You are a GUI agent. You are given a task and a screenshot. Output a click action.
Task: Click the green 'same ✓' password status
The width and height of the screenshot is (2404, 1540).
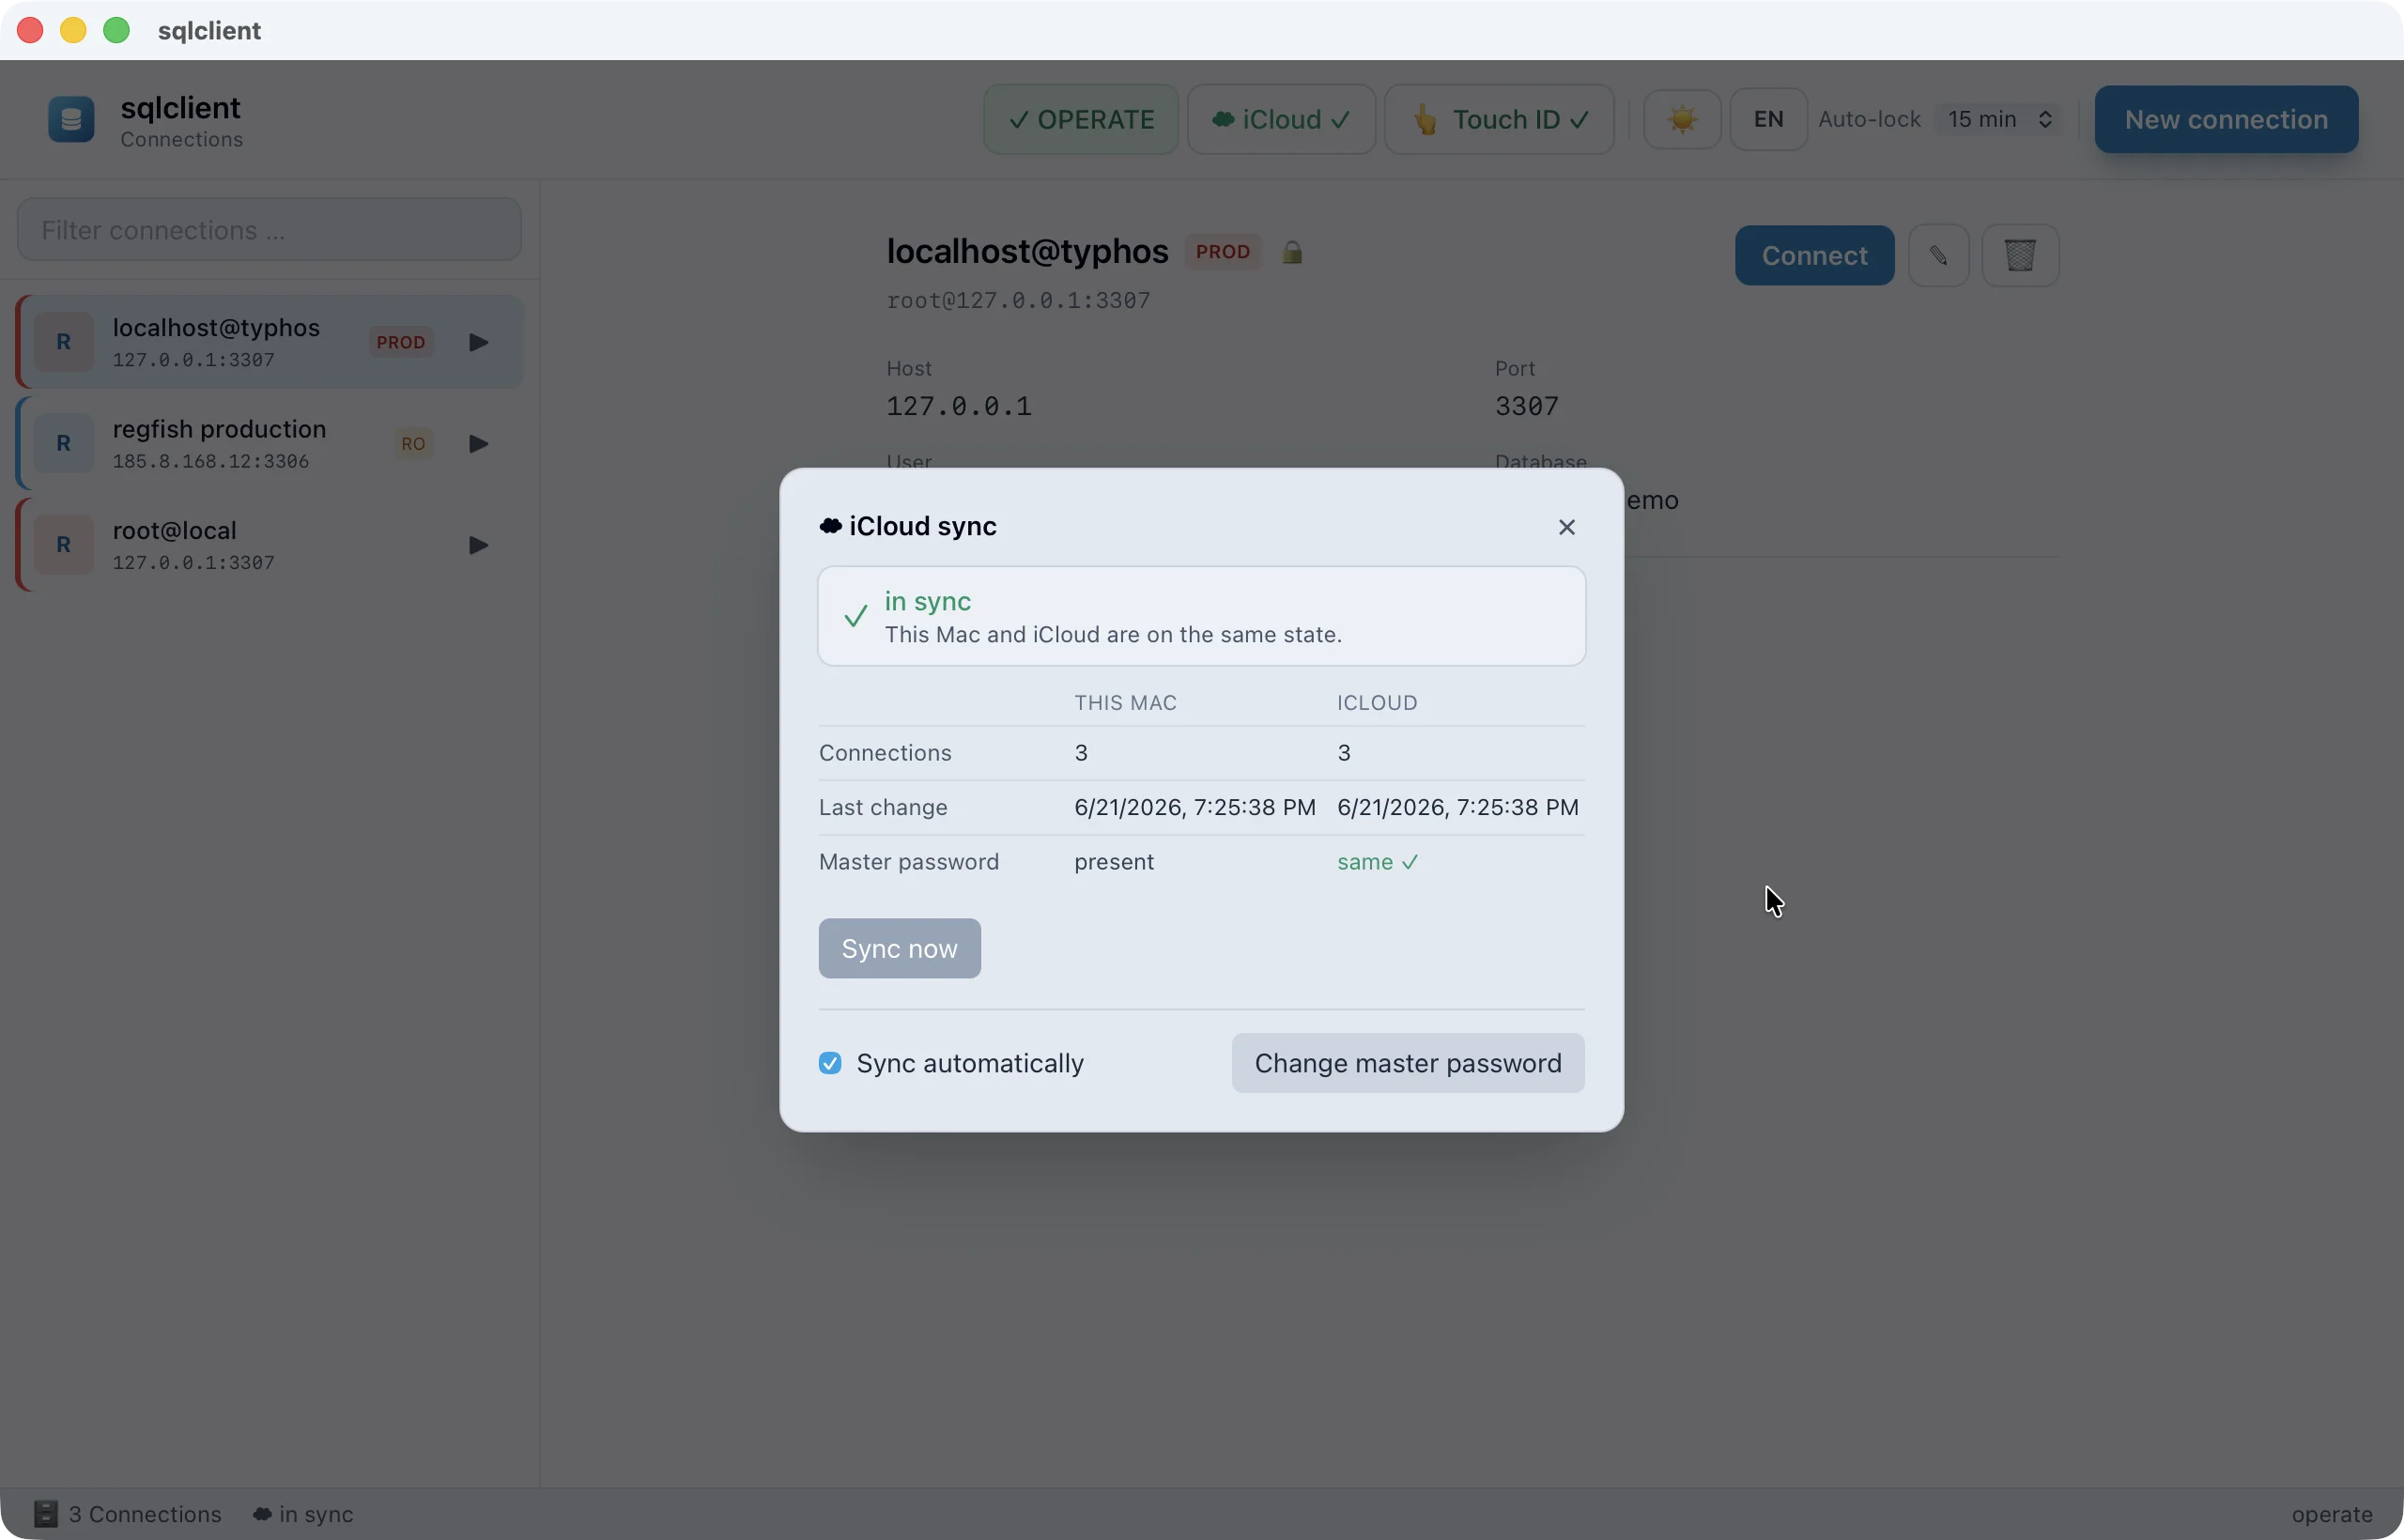[1377, 862]
